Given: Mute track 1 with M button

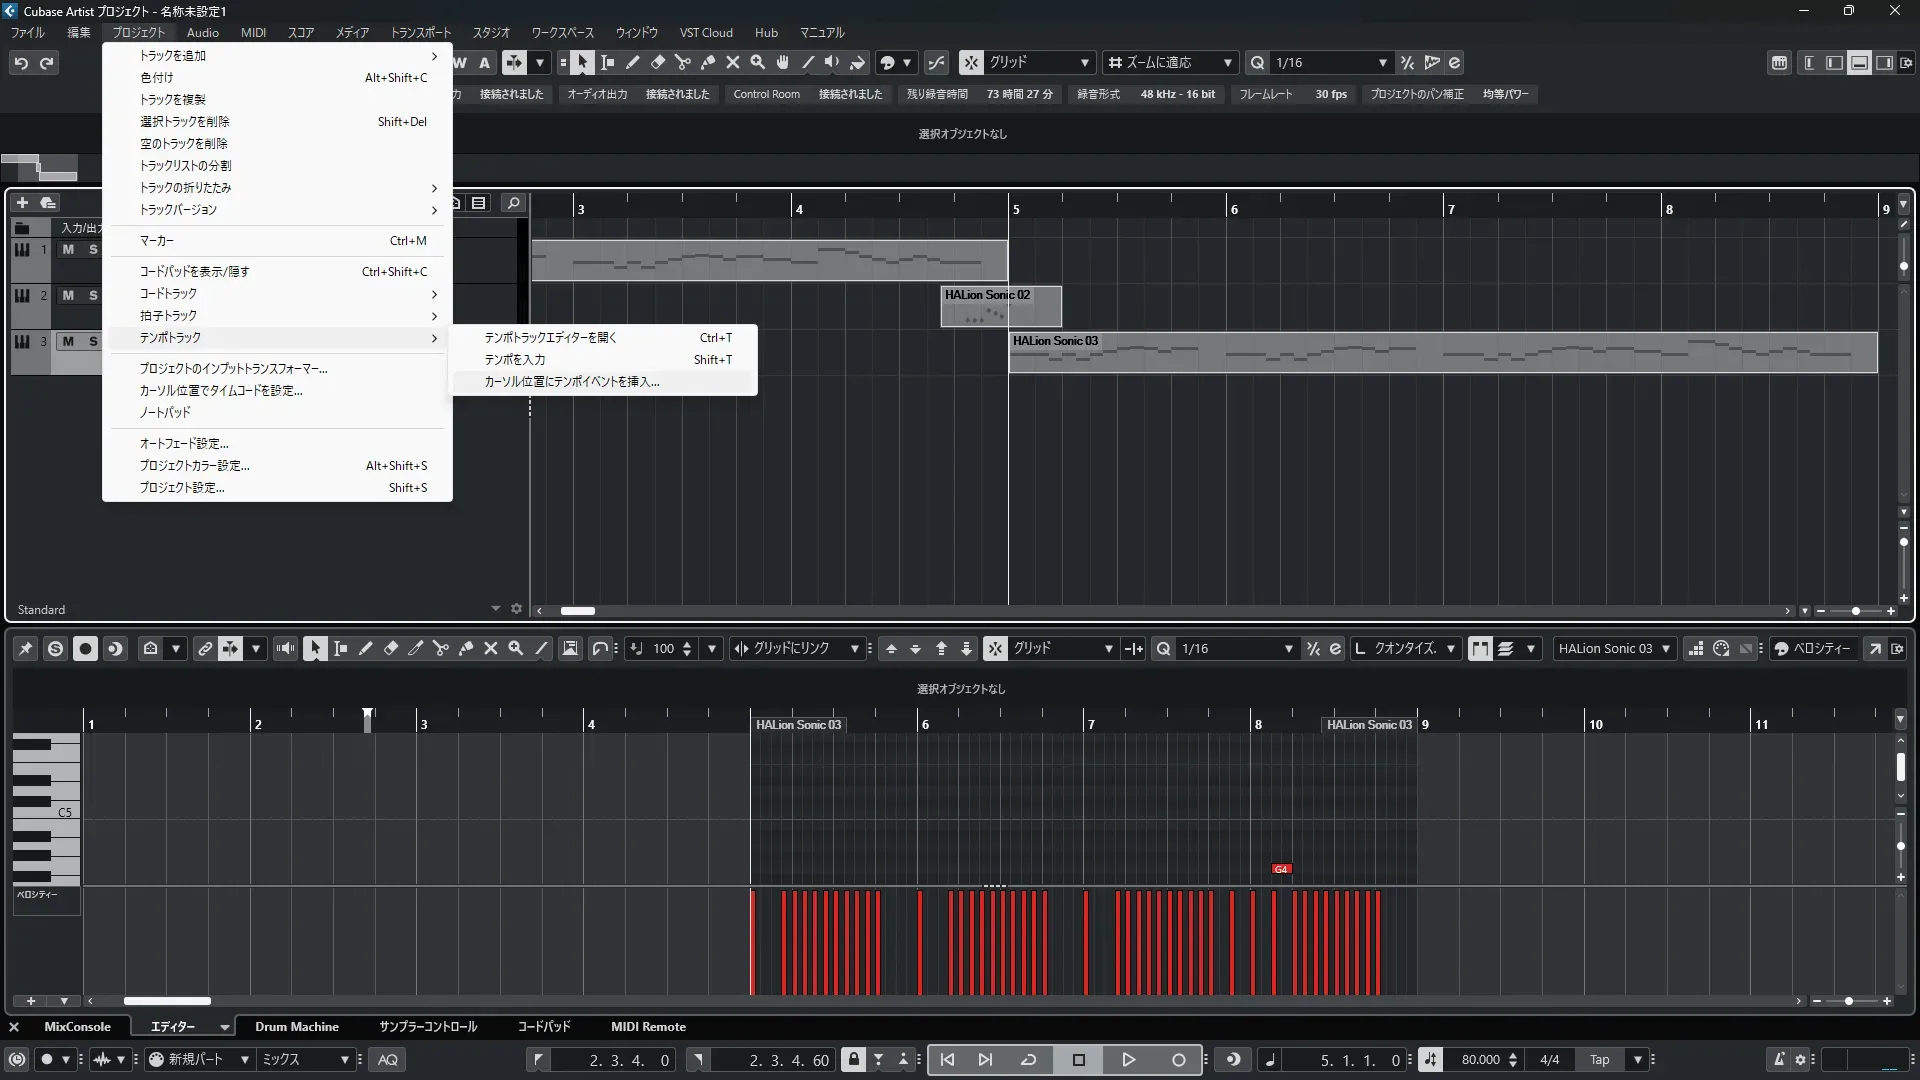Looking at the screenshot, I should point(68,250).
